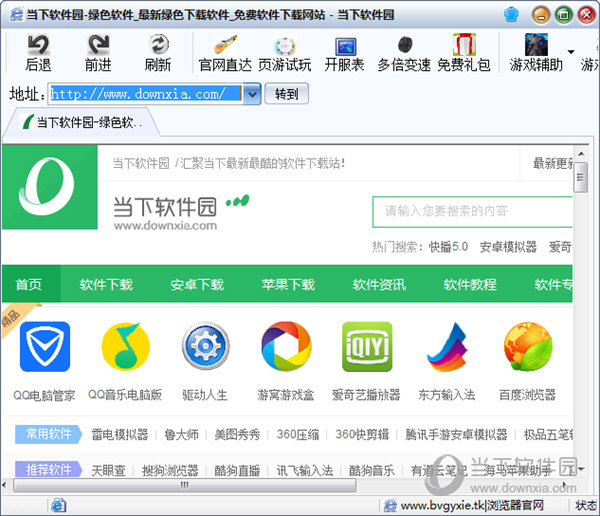Image resolution: width=600 pixels, height=516 pixels.
Task: Click the QQ音乐电脑版 music note icon
Action: [x=126, y=346]
